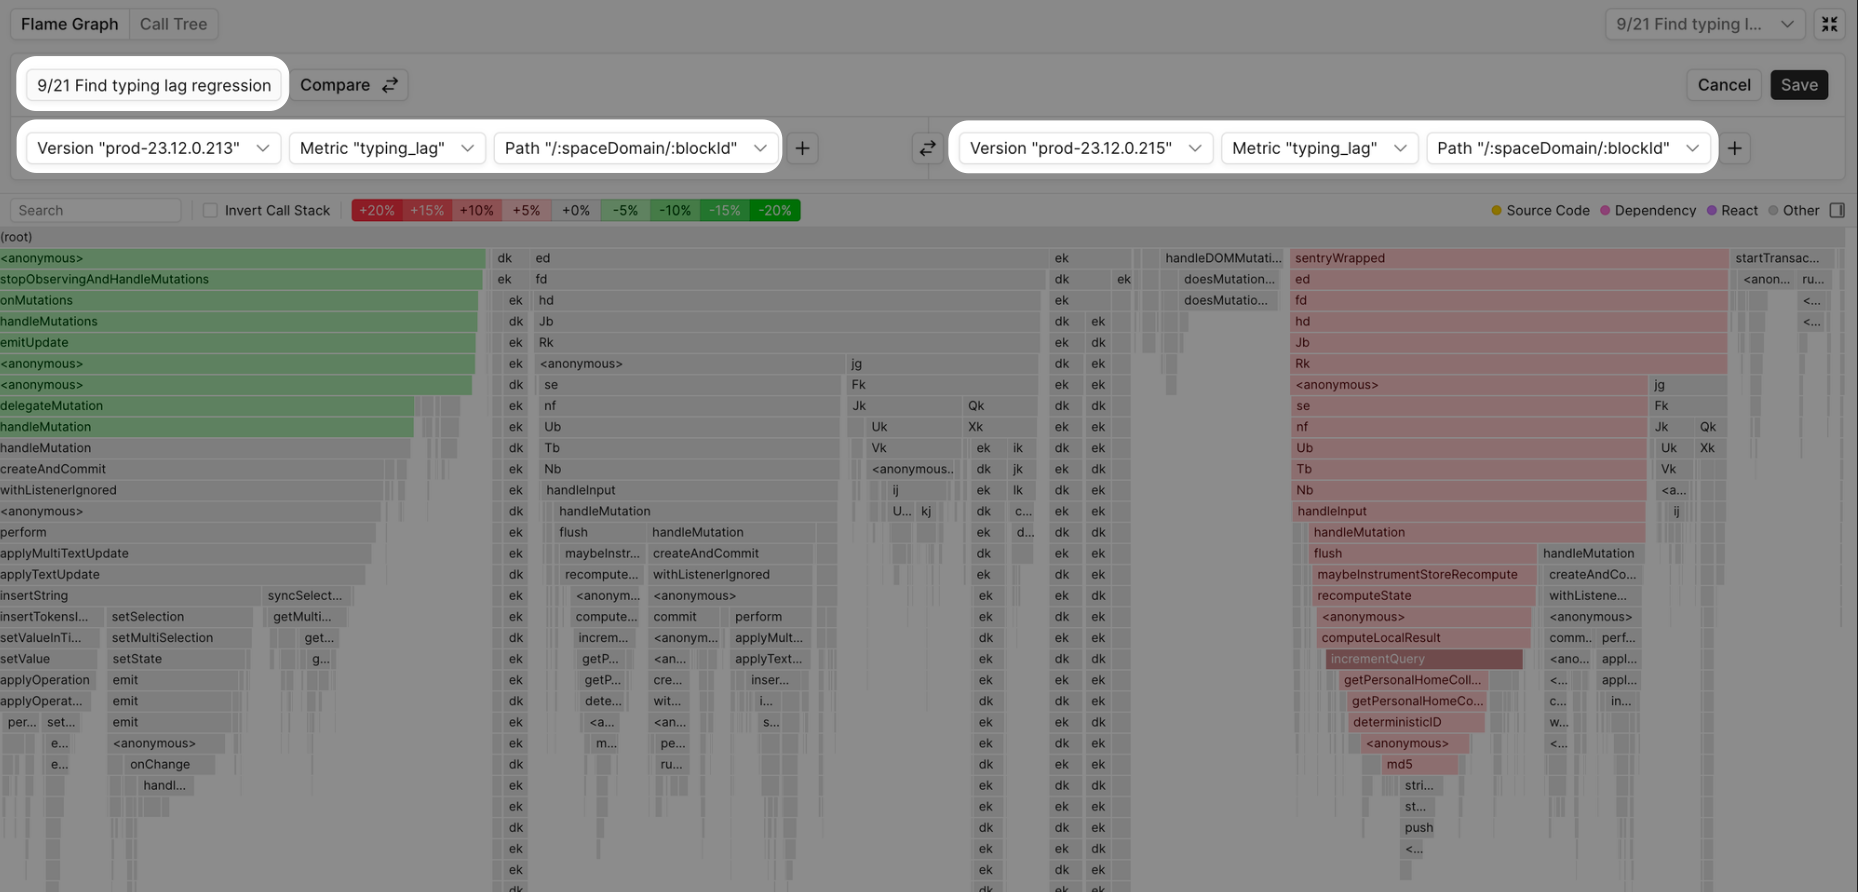Image resolution: width=1858 pixels, height=892 pixels.
Task: Select the green onMutations frame
Action: pyautogui.click(x=239, y=300)
